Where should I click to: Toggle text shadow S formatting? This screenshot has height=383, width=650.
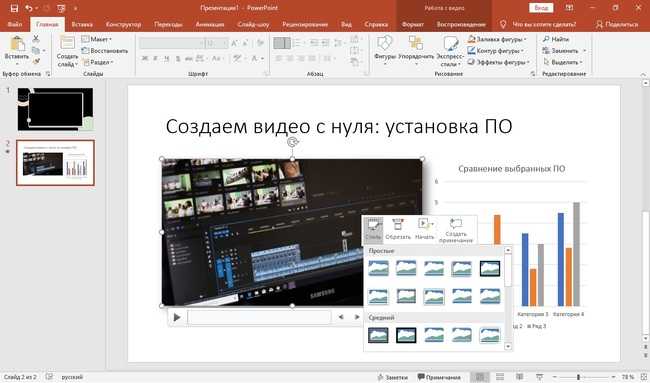pyautogui.click(x=178, y=59)
